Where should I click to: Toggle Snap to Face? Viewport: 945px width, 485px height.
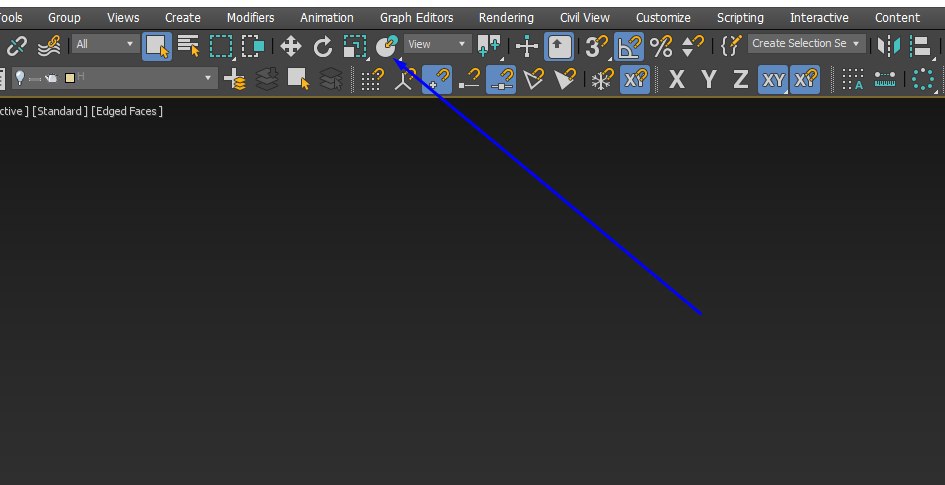[x=565, y=80]
